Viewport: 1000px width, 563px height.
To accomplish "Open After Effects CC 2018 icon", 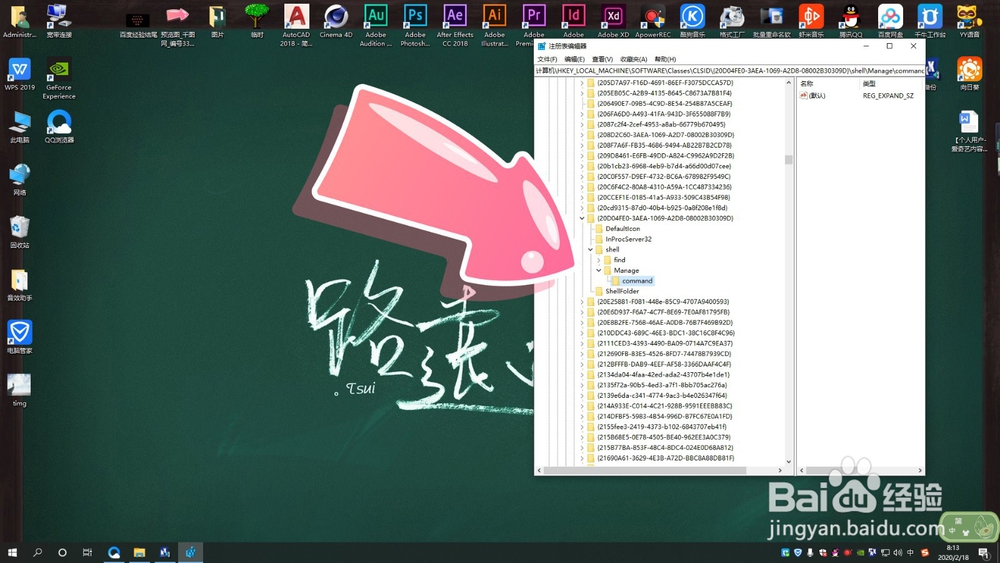I will (x=455, y=25).
